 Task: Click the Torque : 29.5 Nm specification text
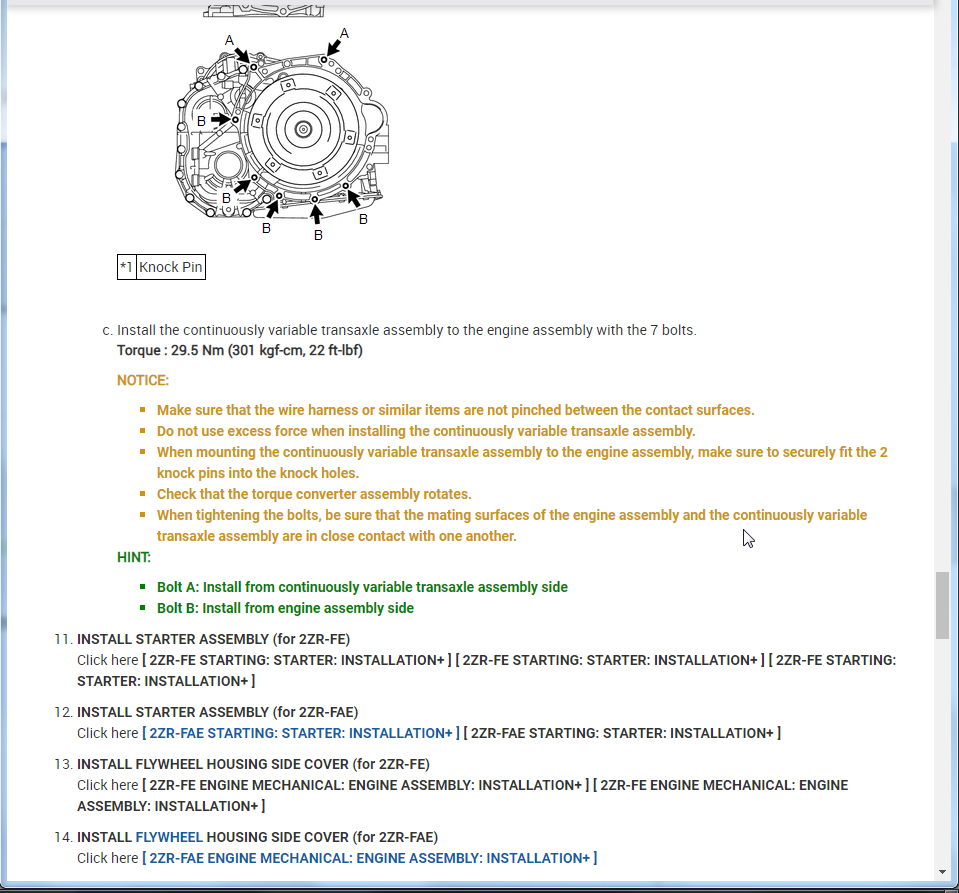[240, 350]
